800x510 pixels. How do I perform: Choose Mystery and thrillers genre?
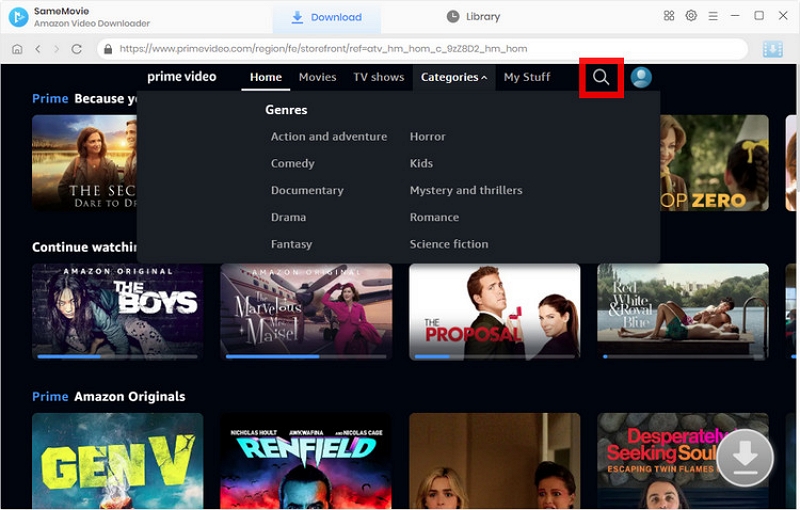(466, 191)
